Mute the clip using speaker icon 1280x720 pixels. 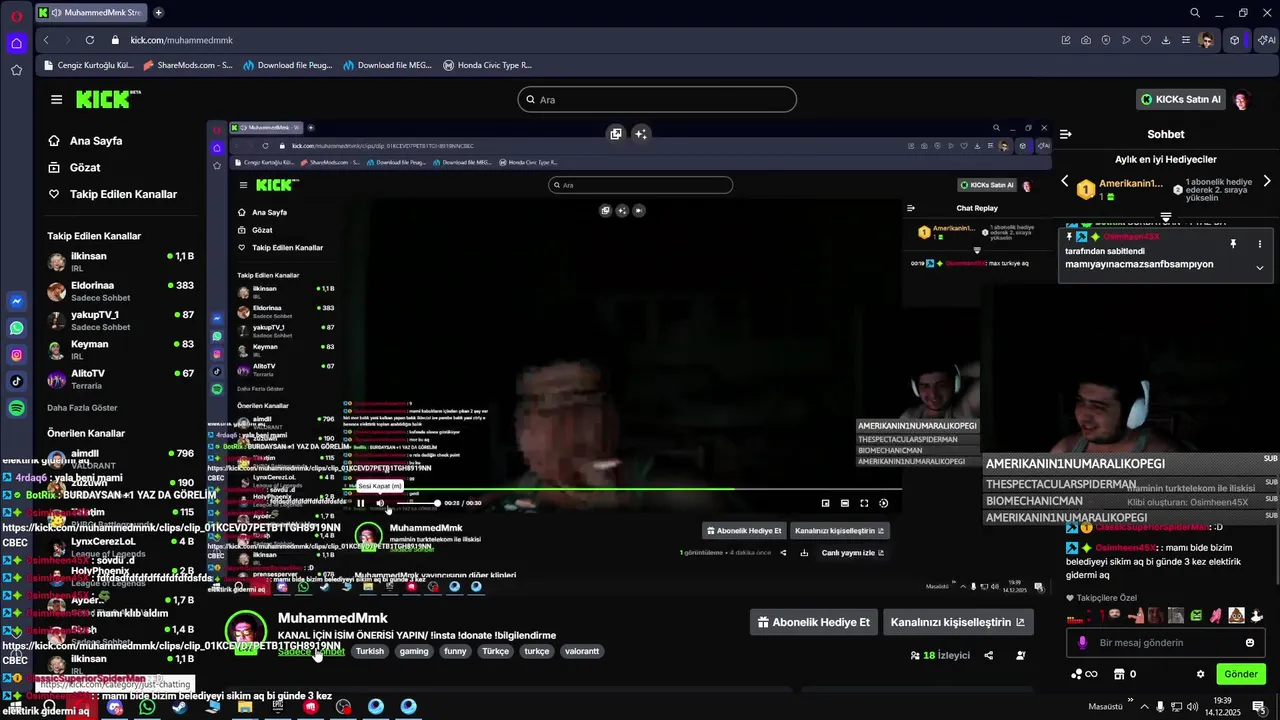point(380,503)
